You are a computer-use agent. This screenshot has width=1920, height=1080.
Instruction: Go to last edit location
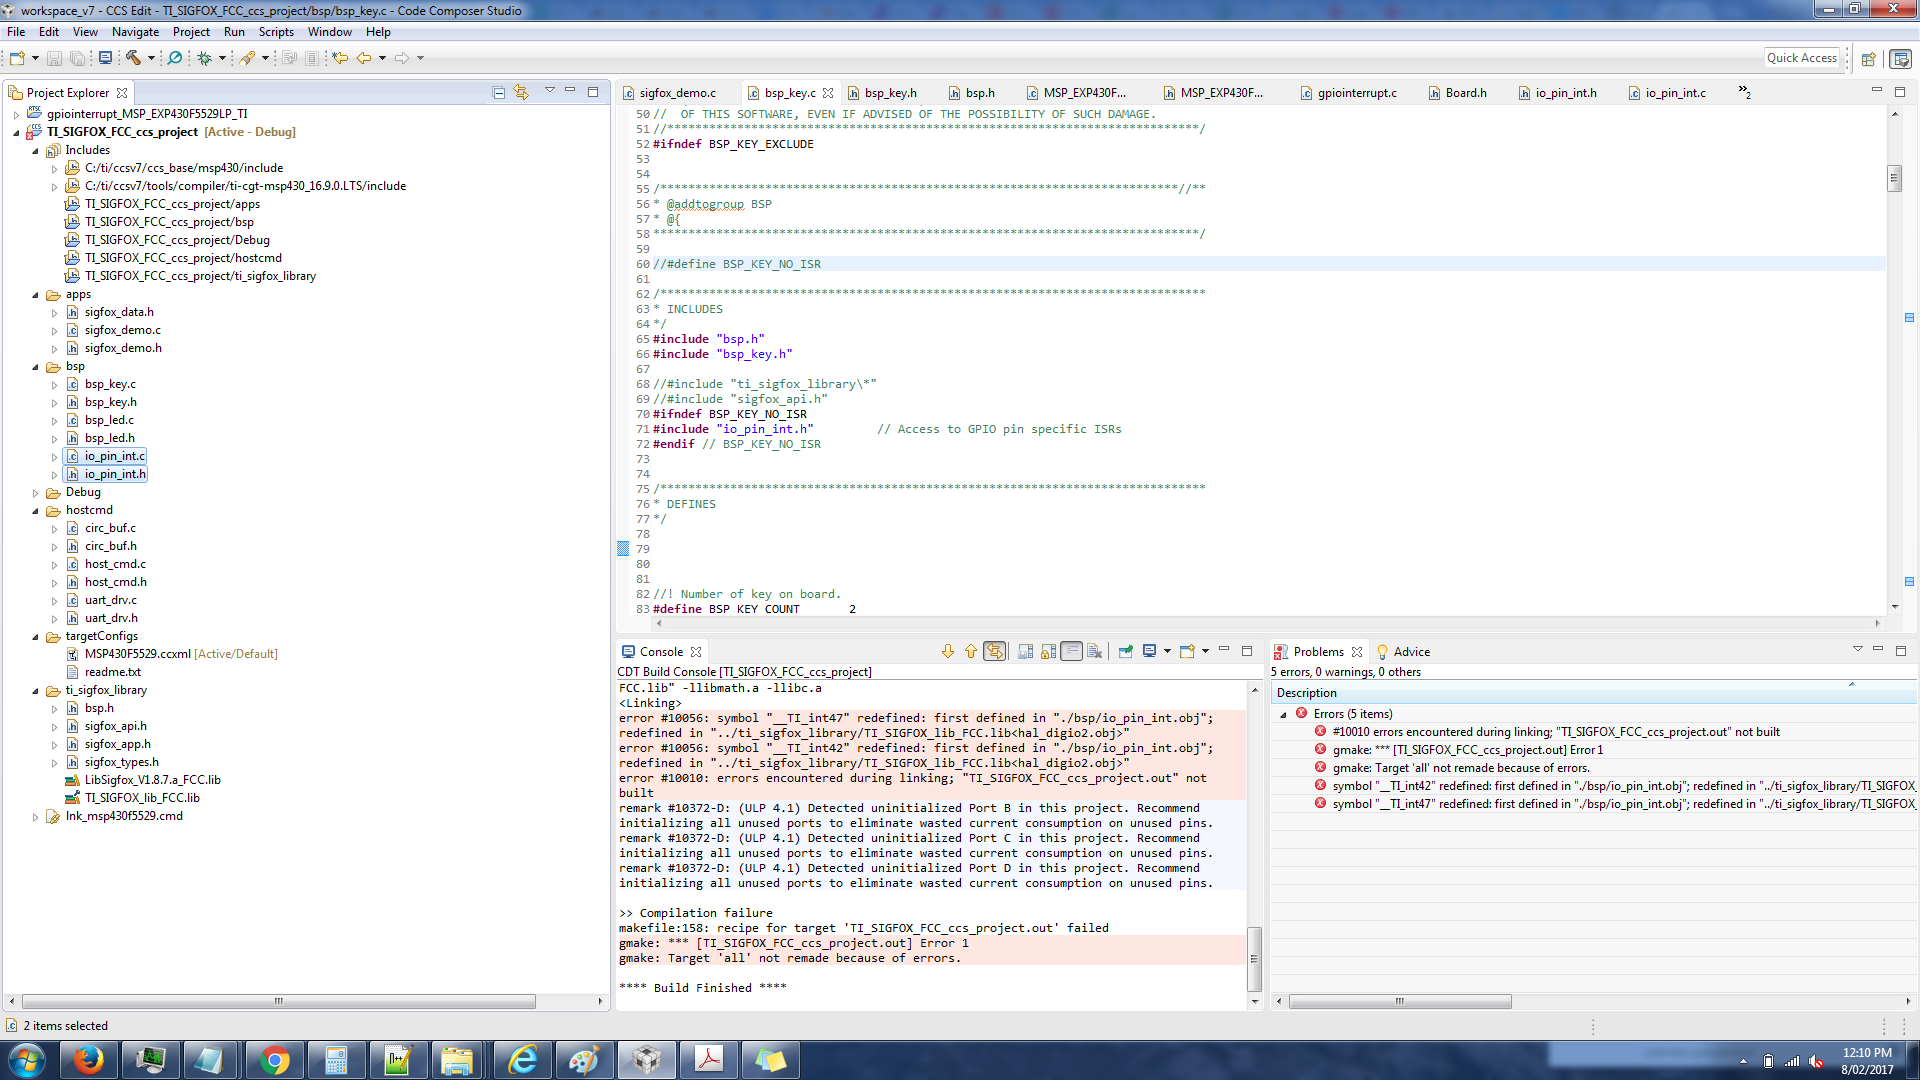(x=340, y=58)
